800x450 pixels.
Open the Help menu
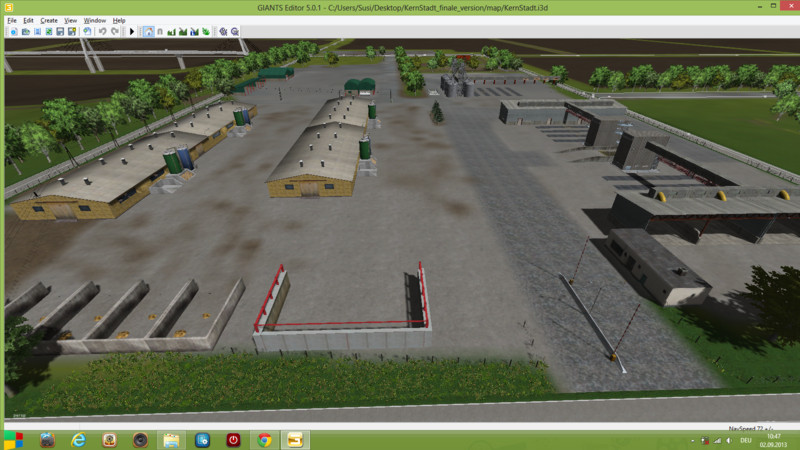point(119,20)
